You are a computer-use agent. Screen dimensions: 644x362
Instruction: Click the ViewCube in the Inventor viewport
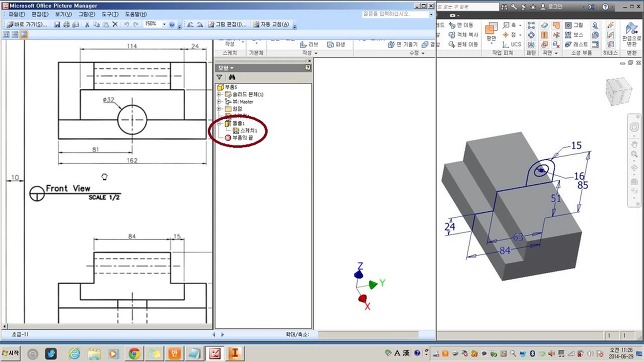(618, 91)
